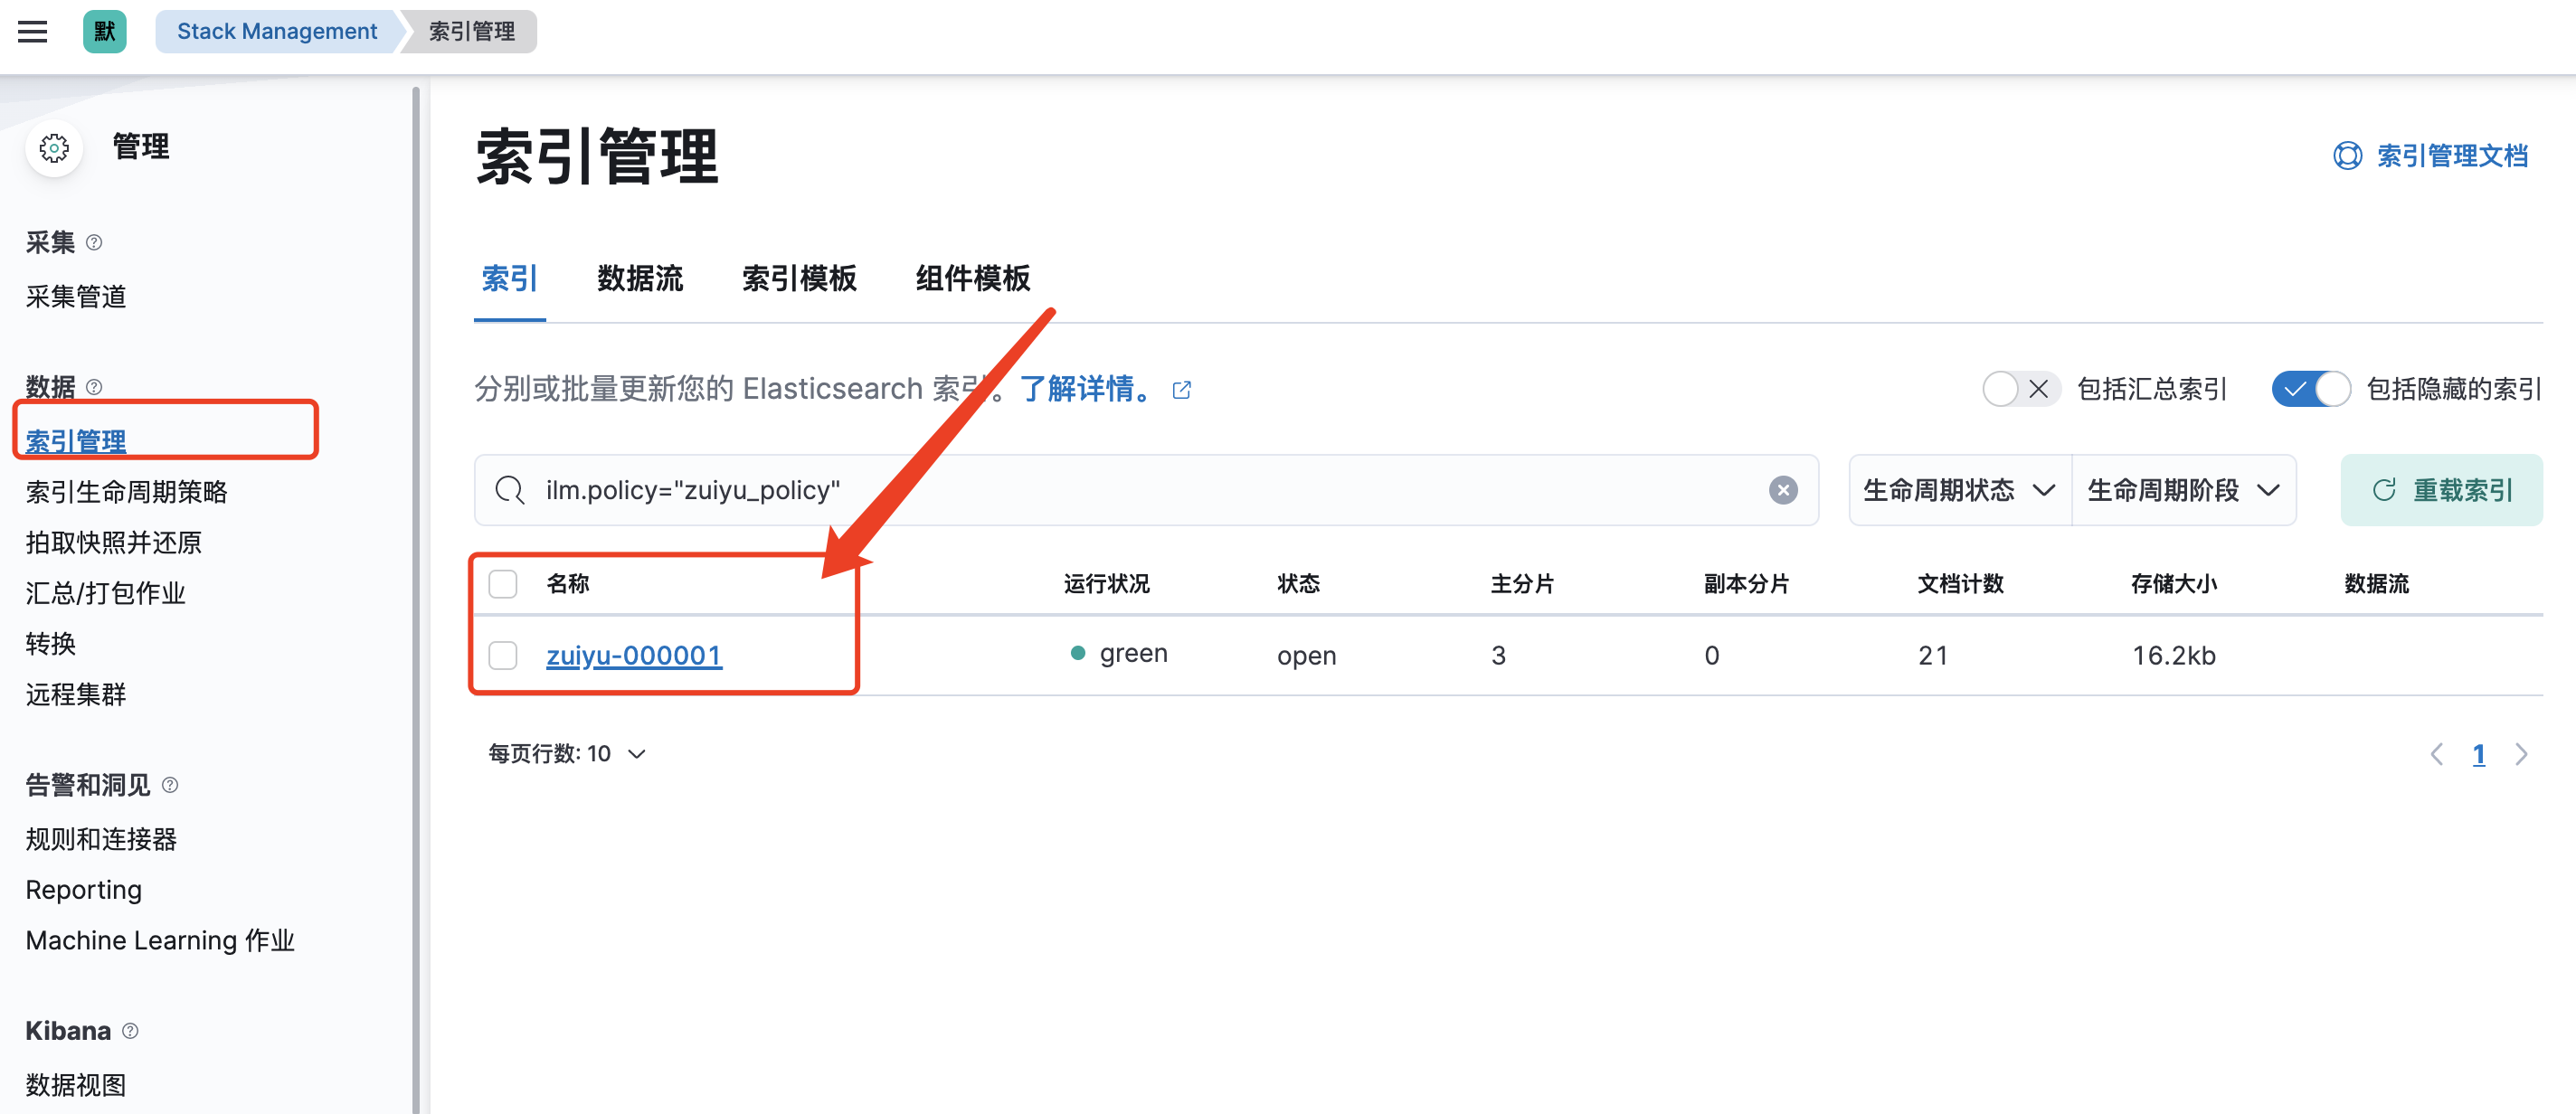Sort by 运行状况 column header

[x=1107, y=584]
